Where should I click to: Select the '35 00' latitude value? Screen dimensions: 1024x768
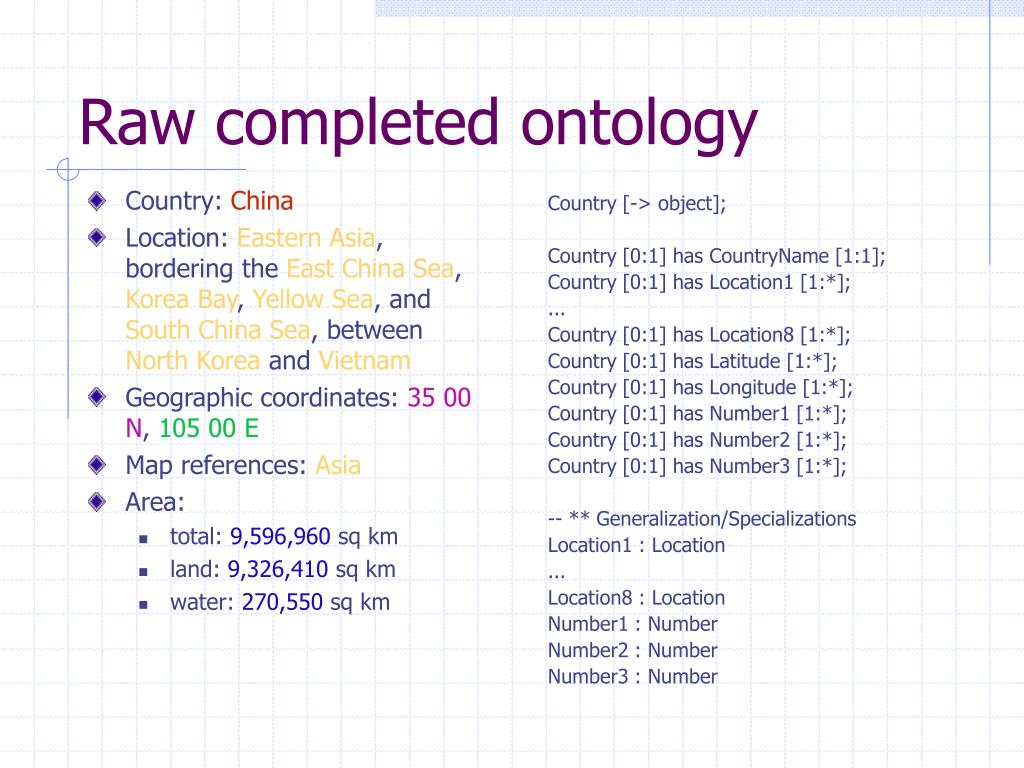tap(439, 398)
